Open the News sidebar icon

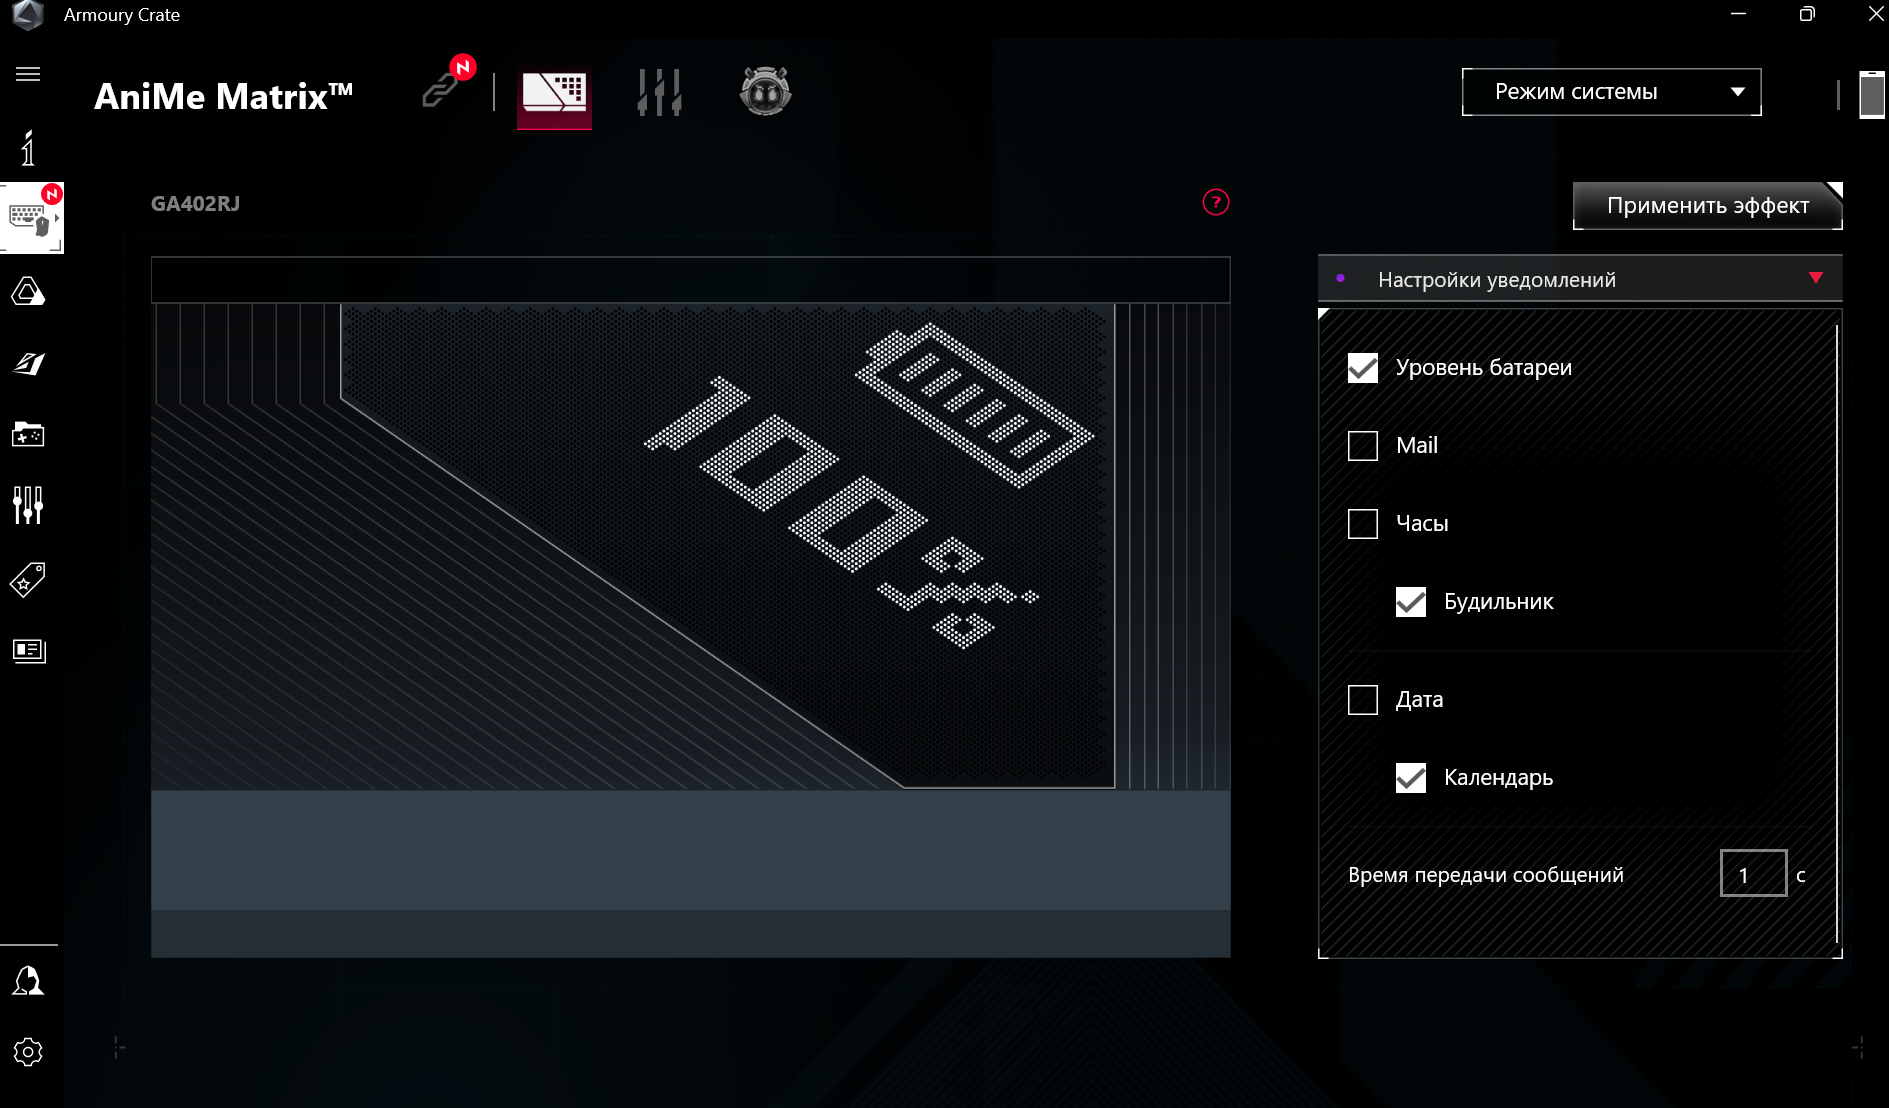28,651
